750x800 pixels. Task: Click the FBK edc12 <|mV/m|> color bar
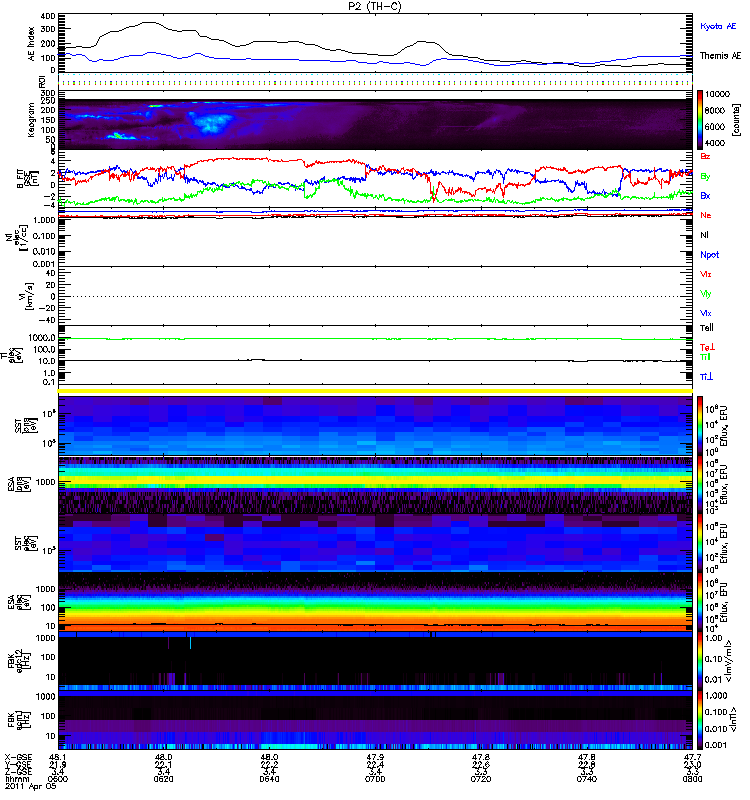click(699, 660)
